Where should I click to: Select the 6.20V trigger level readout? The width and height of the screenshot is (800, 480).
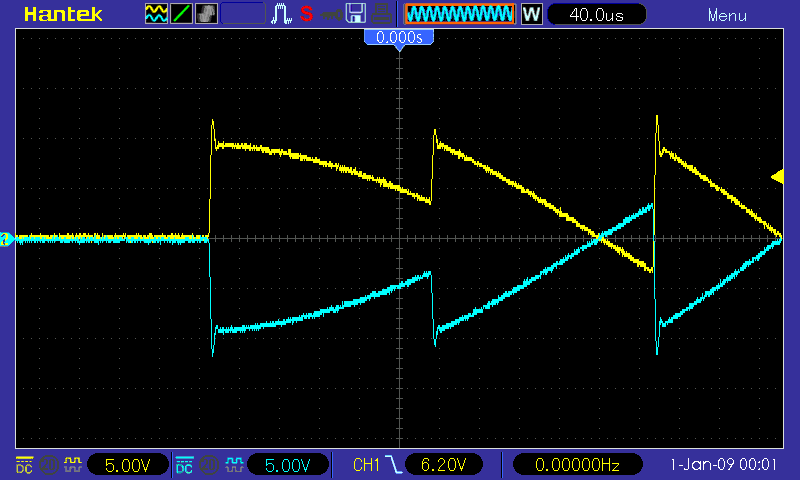click(443, 465)
